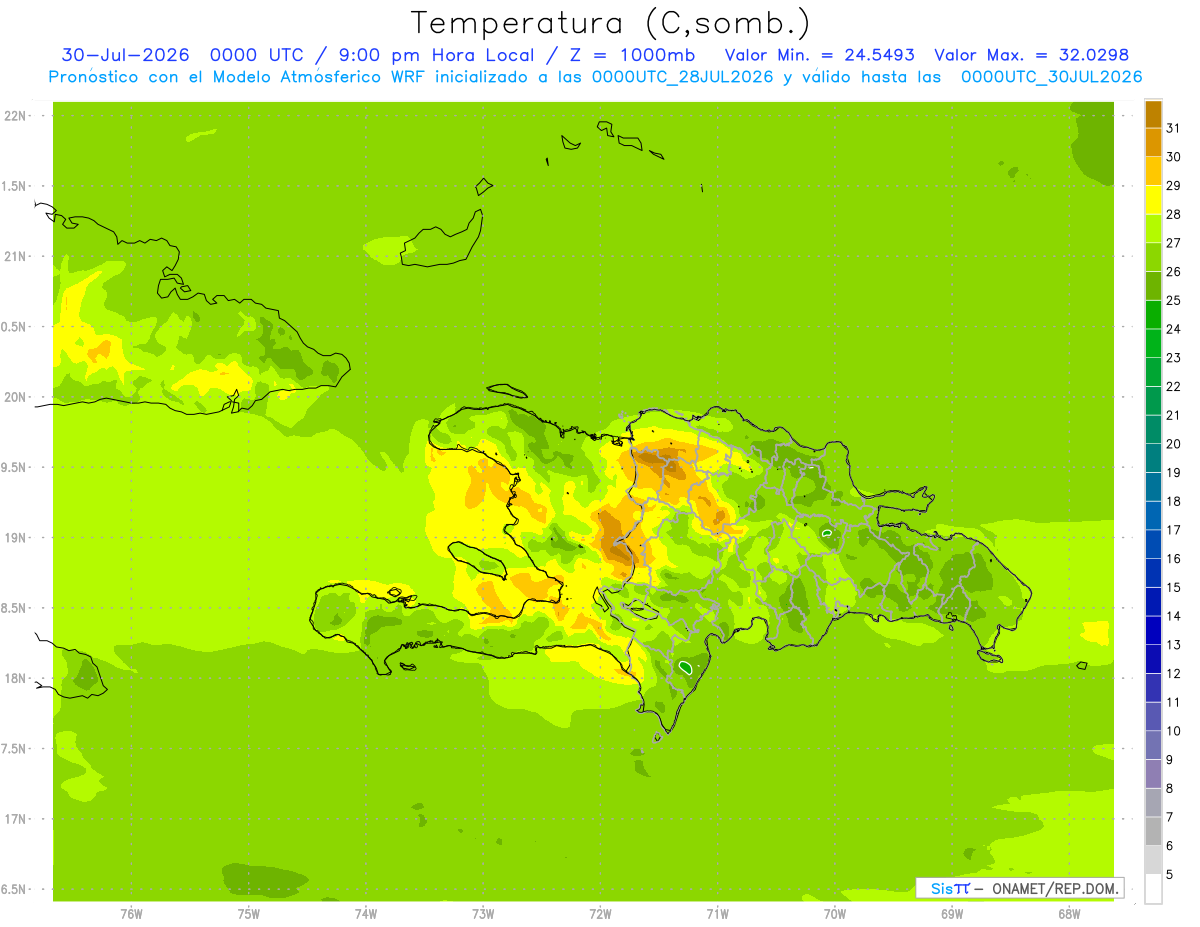Image resolution: width=1200 pixels, height=927 pixels.
Task: Click the colorbar label '10'
Action: tap(1173, 731)
